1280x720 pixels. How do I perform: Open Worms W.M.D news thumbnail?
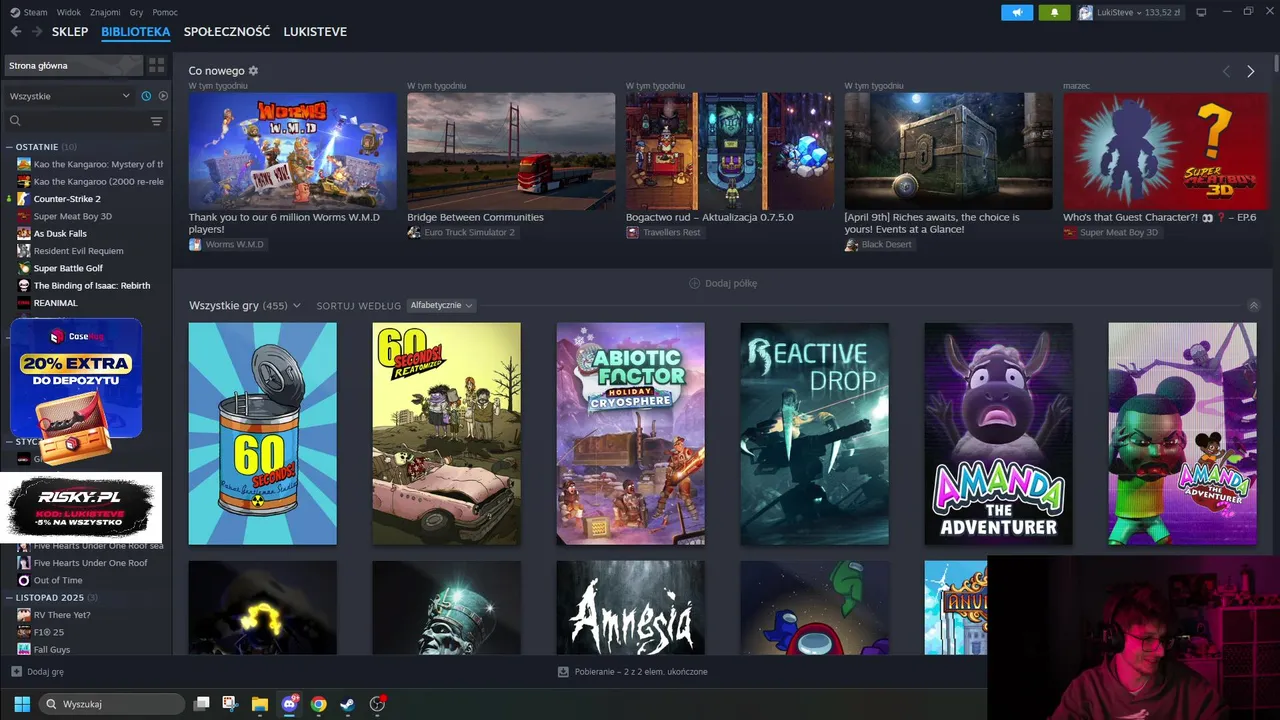pos(292,151)
